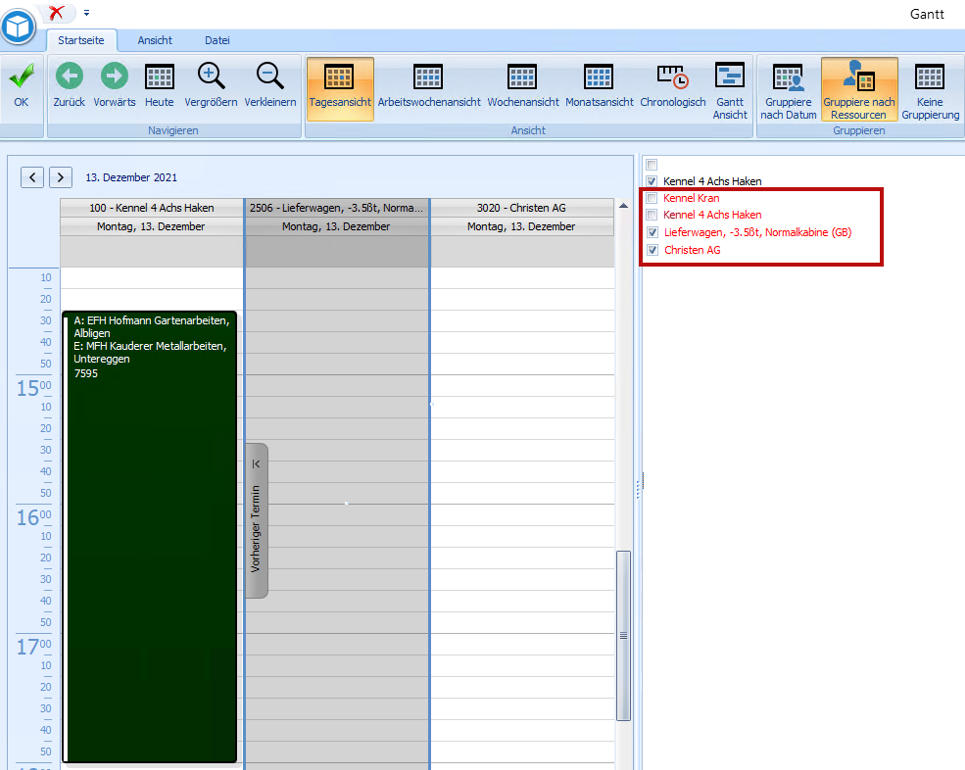Go to previous day with left chevron
Image resolution: width=965 pixels, height=770 pixels.
click(33, 177)
